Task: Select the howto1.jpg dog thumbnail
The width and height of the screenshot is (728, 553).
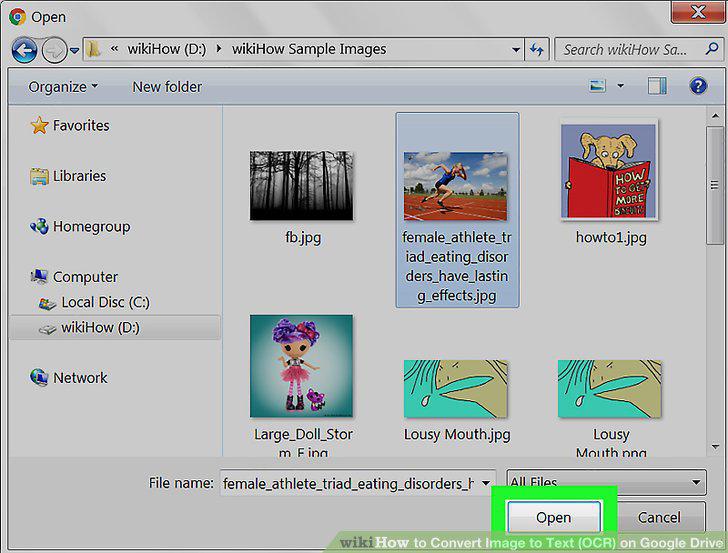Action: click(x=609, y=171)
